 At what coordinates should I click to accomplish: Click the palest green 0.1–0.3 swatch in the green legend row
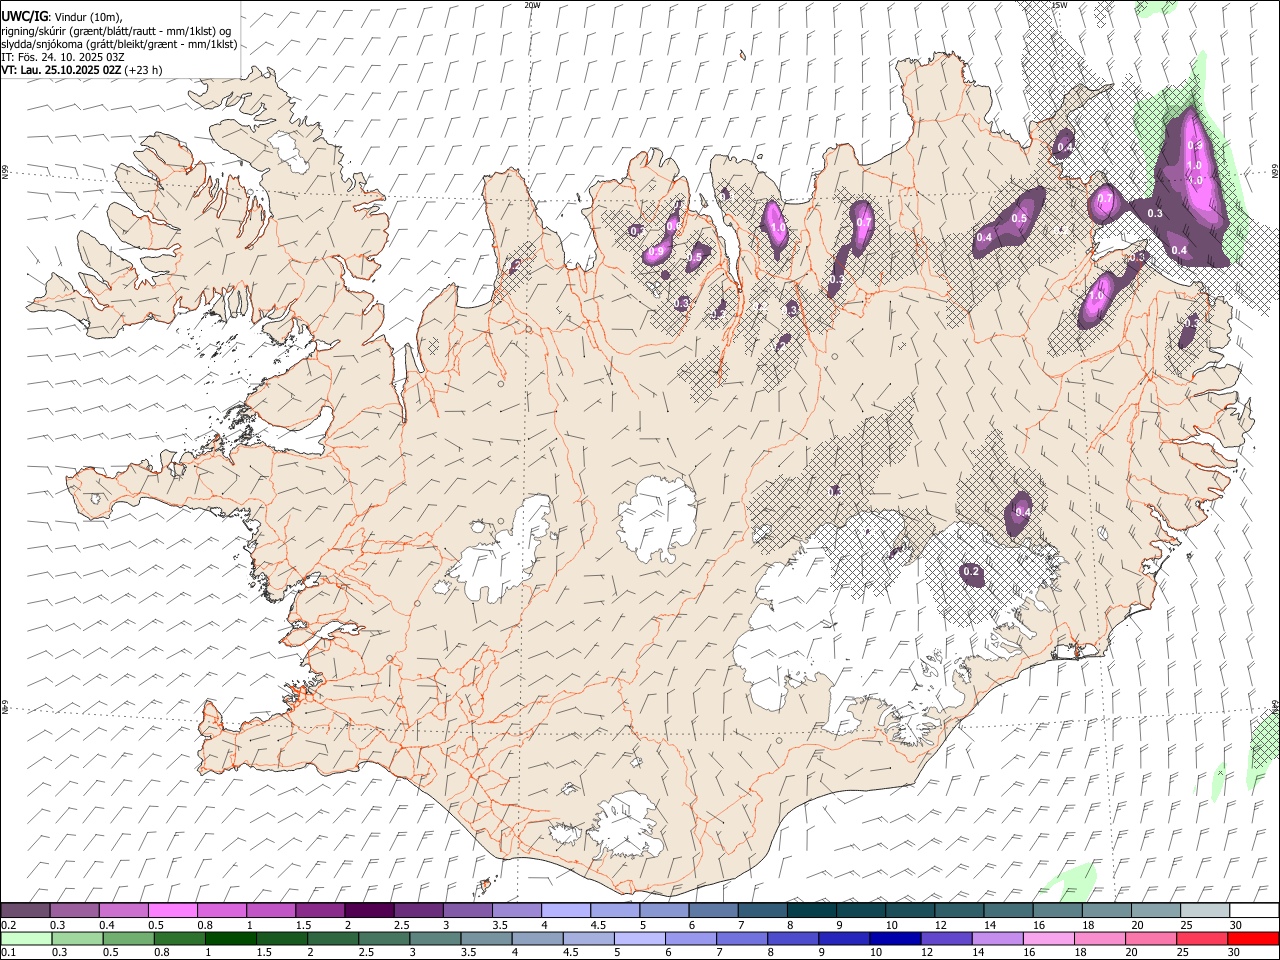coord(26,938)
